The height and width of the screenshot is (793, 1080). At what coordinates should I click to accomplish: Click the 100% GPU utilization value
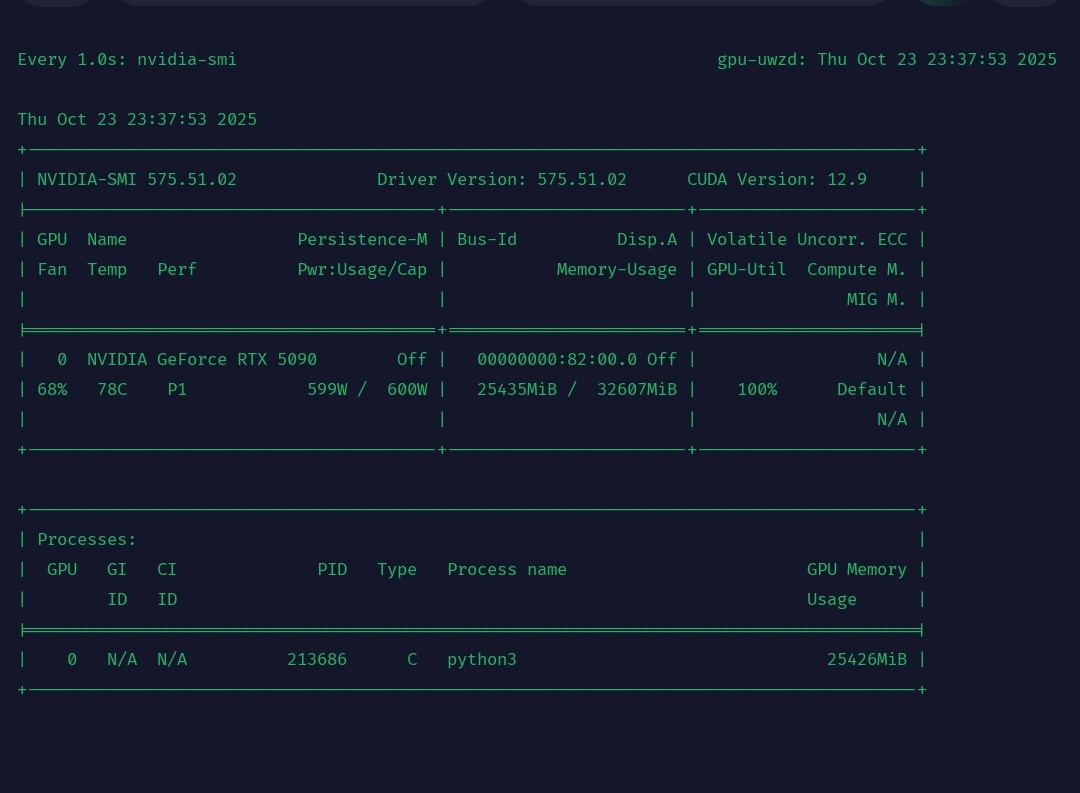tap(757, 389)
